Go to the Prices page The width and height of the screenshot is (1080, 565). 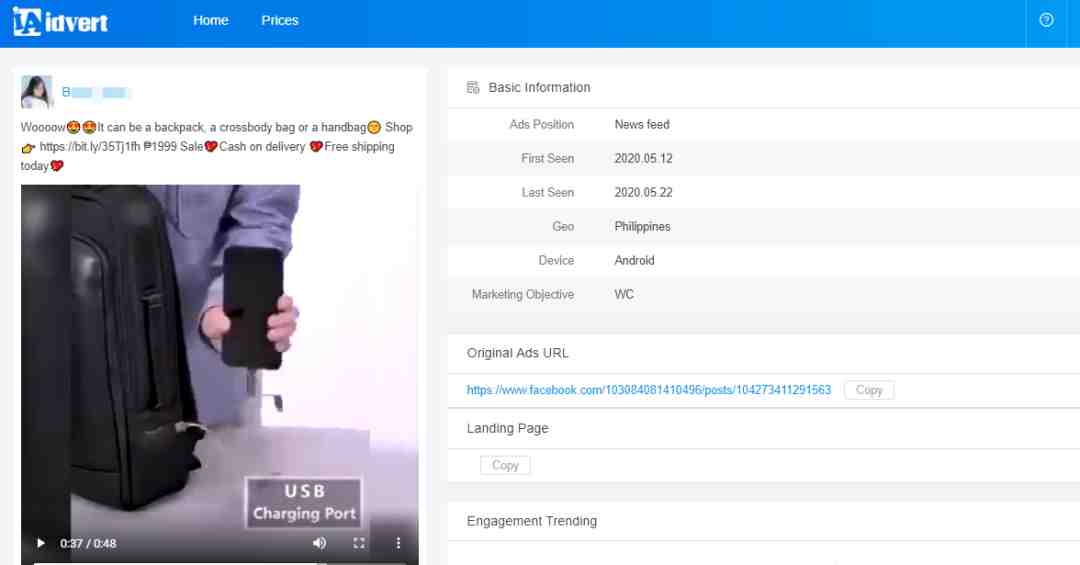coord(280,20)
